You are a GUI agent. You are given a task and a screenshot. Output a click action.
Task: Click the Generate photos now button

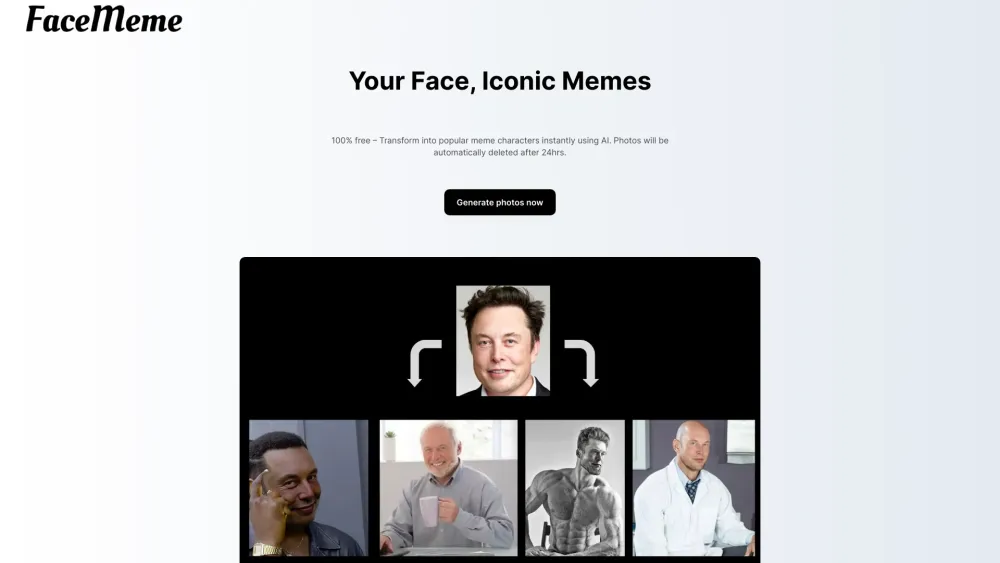click(499, 202)
